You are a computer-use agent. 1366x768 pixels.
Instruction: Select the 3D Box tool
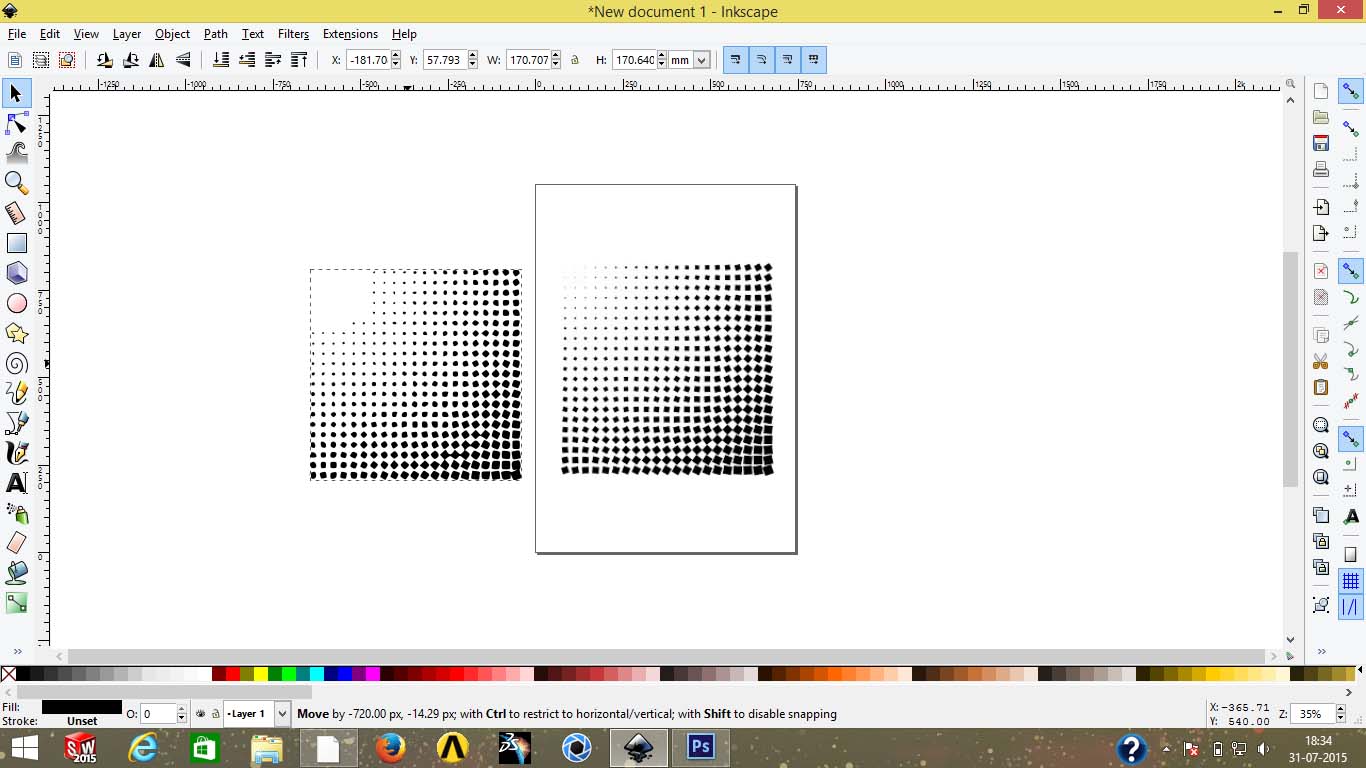(x=16, y=273)
